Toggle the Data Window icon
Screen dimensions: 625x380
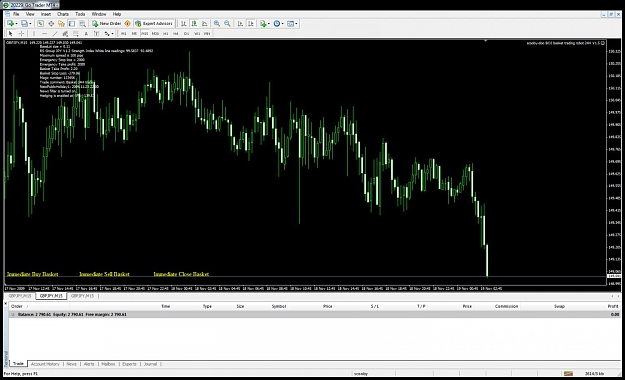(x=51, y=24)
